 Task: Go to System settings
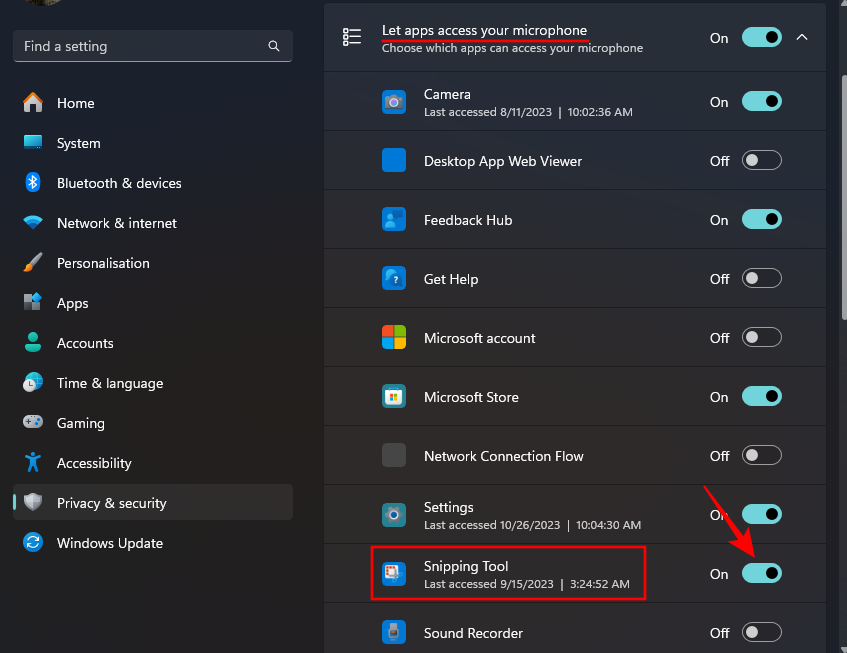[x=153, y=143]
